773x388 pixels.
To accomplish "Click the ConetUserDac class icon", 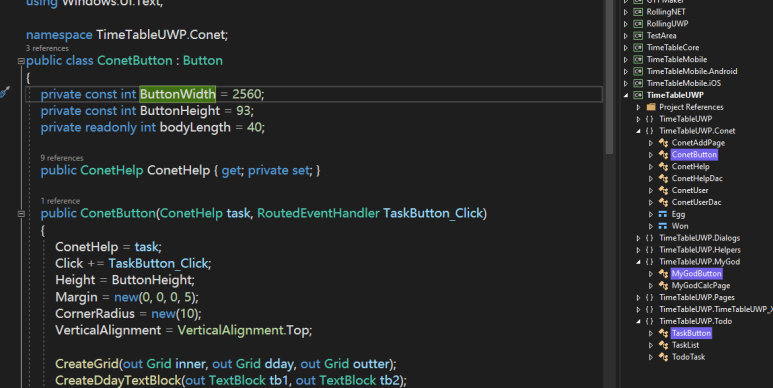I will (x=663, y=202).
